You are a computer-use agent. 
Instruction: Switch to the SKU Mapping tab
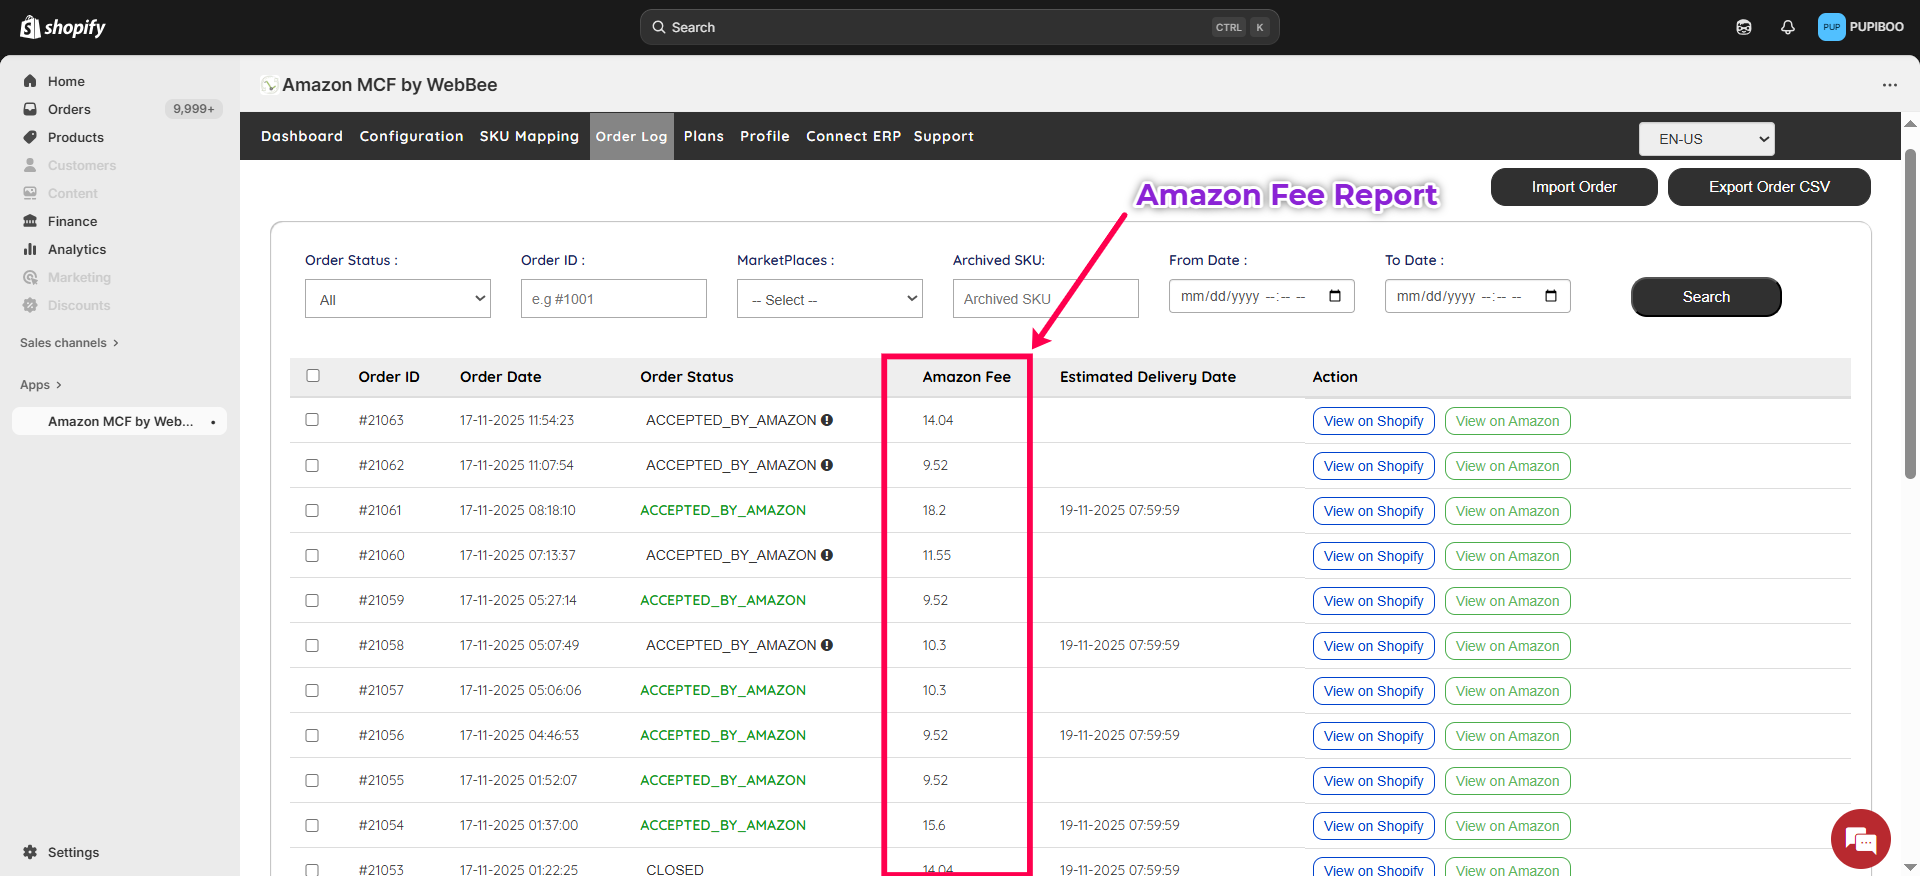point(529,136)
